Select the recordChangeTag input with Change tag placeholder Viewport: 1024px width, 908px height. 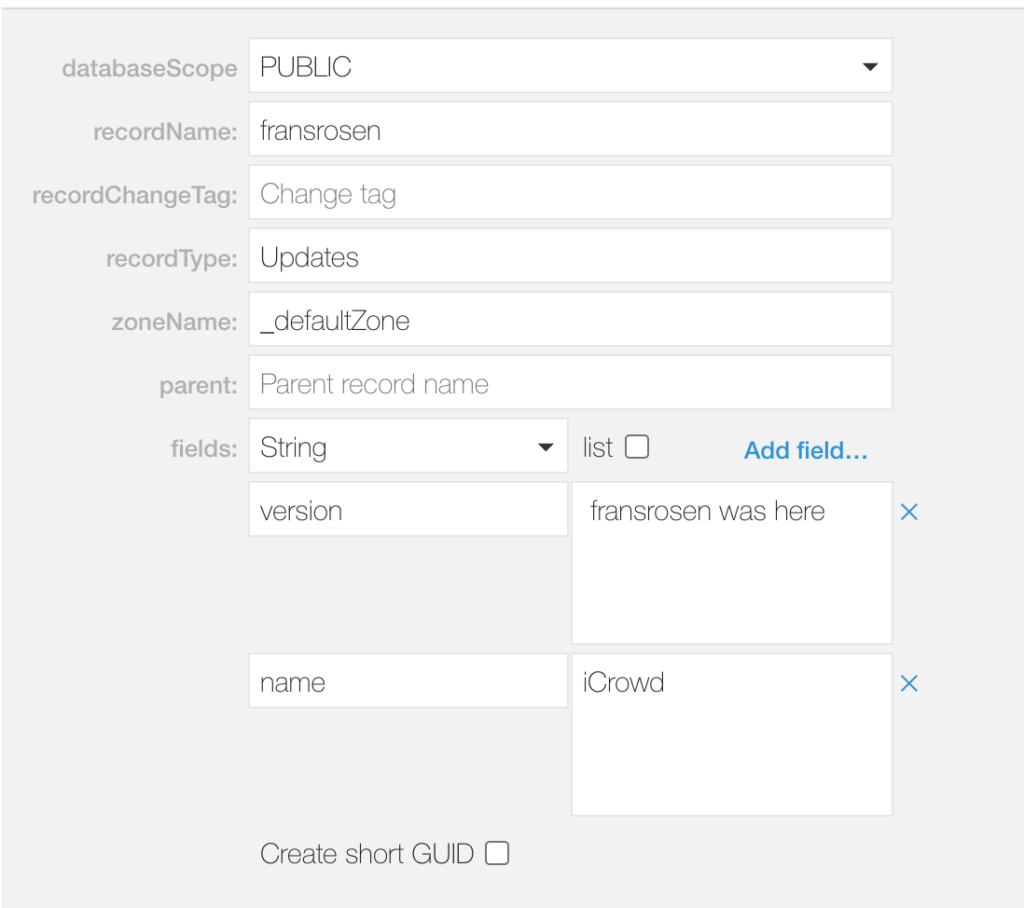point(569,192)
